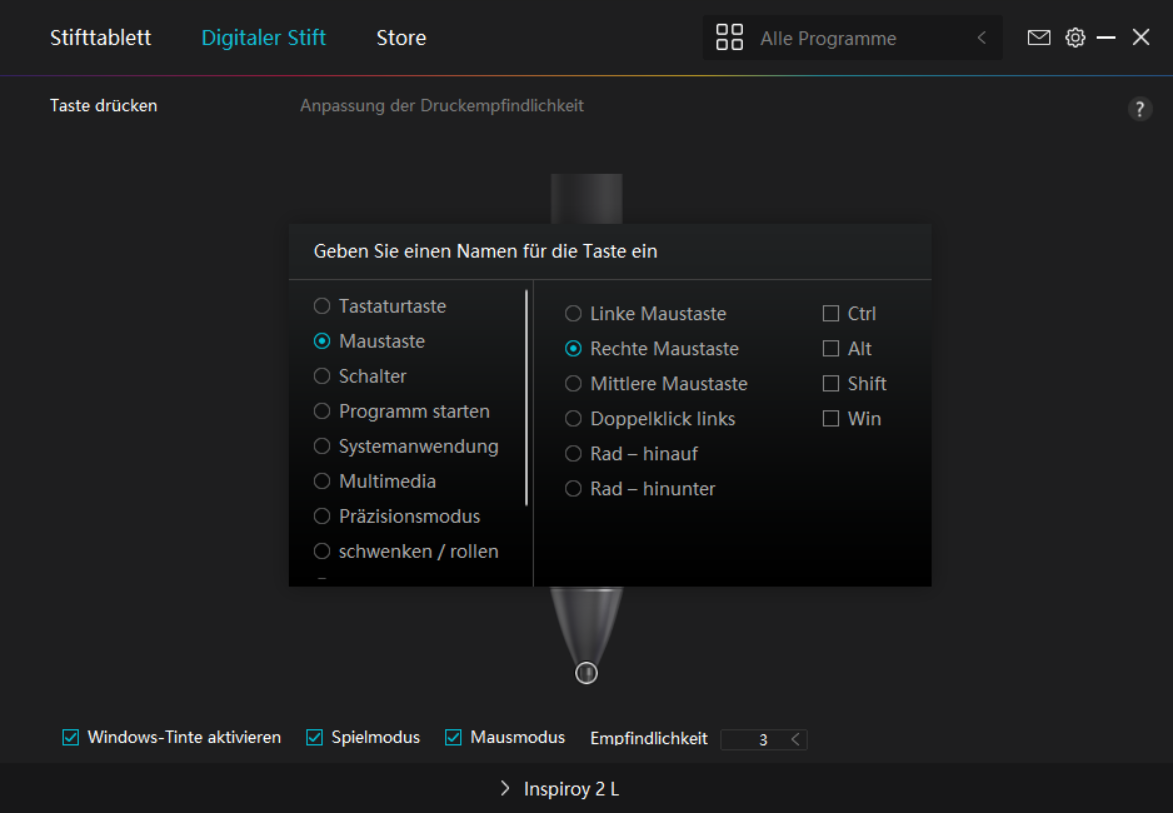The height and width of the screenshot is (813, 1173).
Task: Choose the Tastaturtaste radio option
Action: (322, 306)
